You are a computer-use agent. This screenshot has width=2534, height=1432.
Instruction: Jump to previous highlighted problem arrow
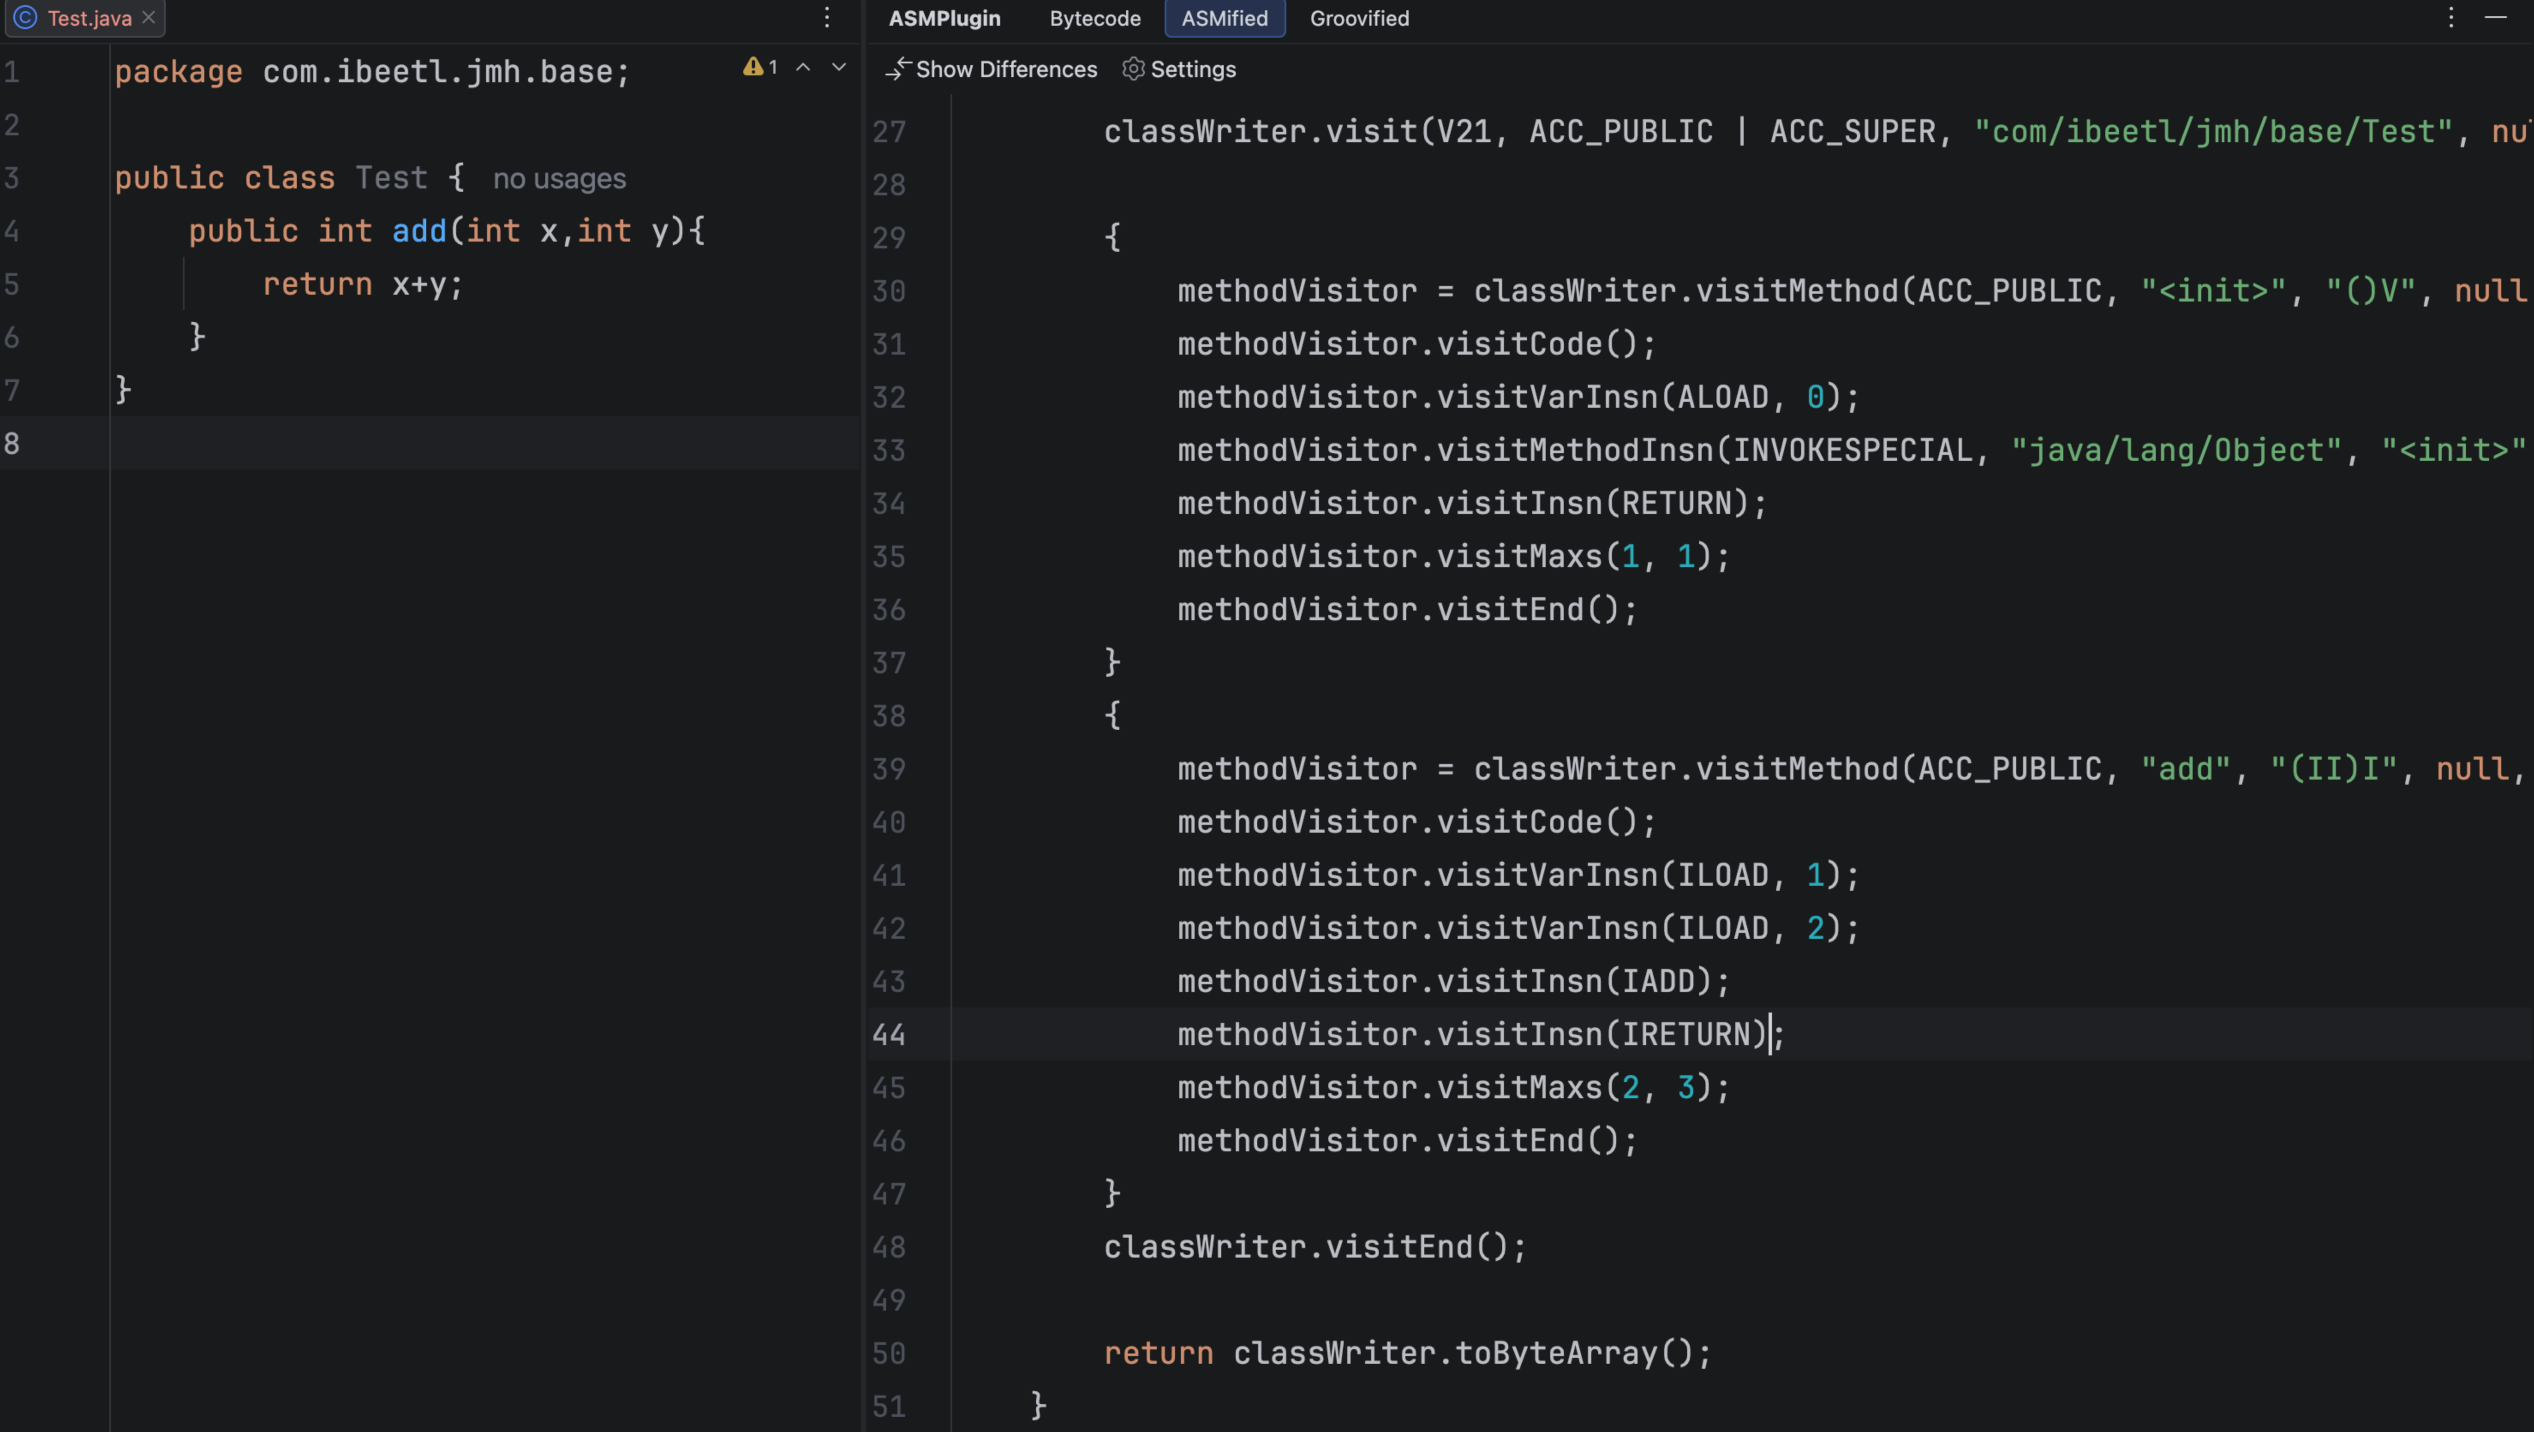coord(803,67)
